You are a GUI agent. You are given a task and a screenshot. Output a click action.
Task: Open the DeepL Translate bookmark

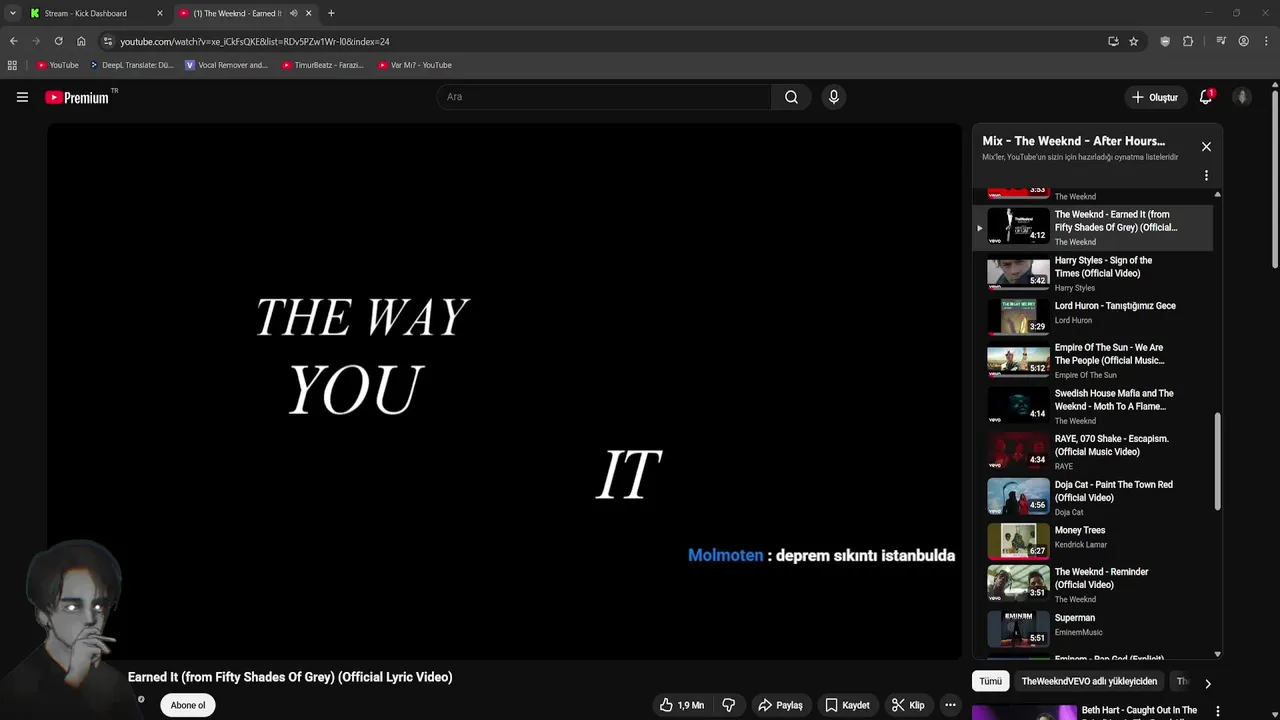131,65
